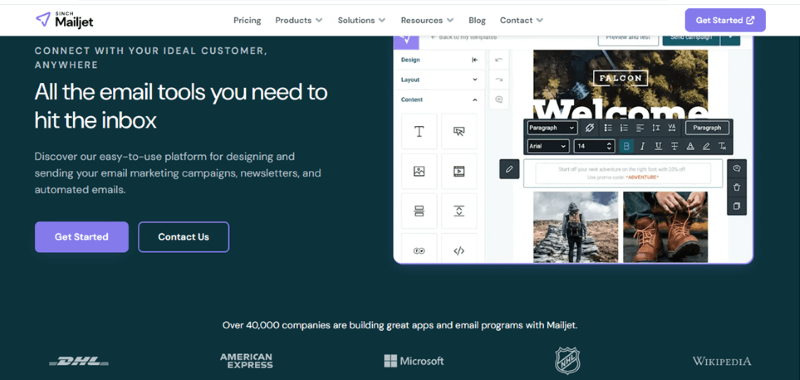
Task: Click the text color A icon
Action: [x=690, y=146]
